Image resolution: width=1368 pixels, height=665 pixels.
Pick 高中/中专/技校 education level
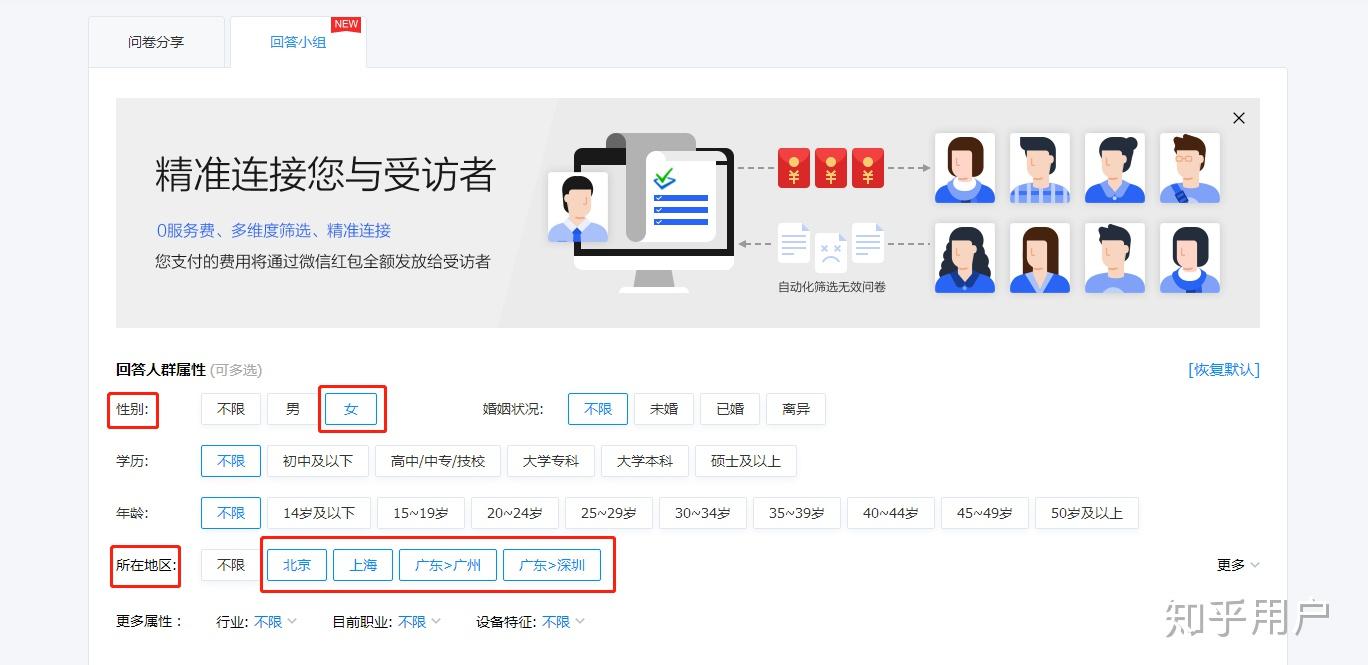click(x=438, y=461)
